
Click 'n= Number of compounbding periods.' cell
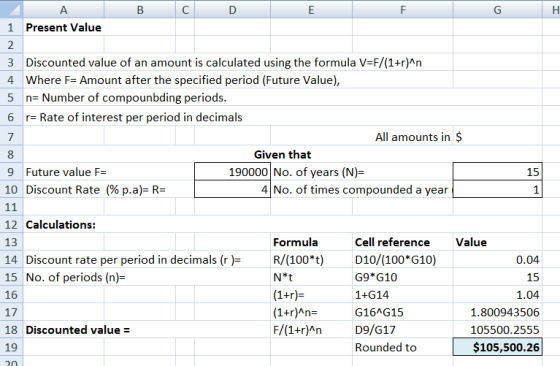[126, 97]
